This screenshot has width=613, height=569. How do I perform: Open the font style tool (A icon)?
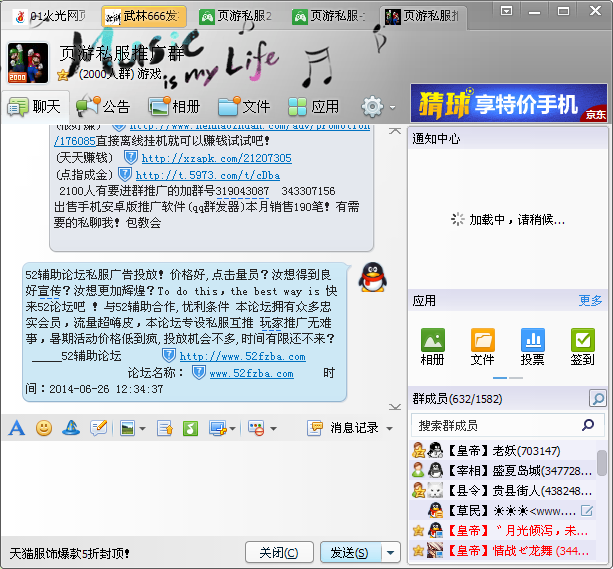coord(17,428)
